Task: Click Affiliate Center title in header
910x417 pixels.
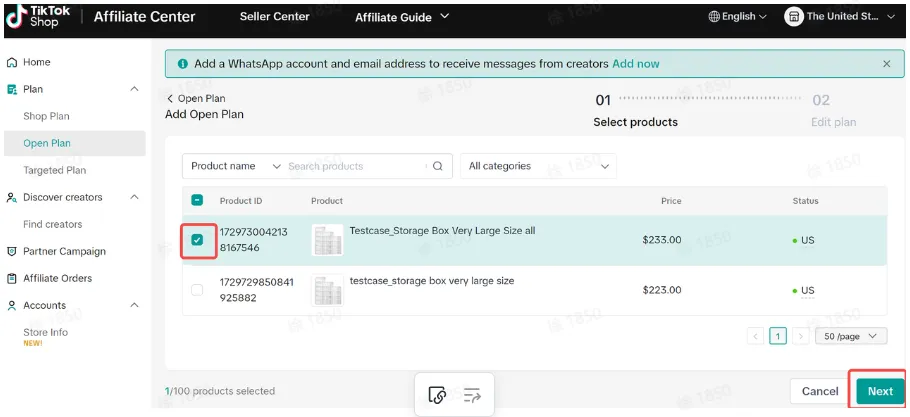Action: [x=145, y=17]
